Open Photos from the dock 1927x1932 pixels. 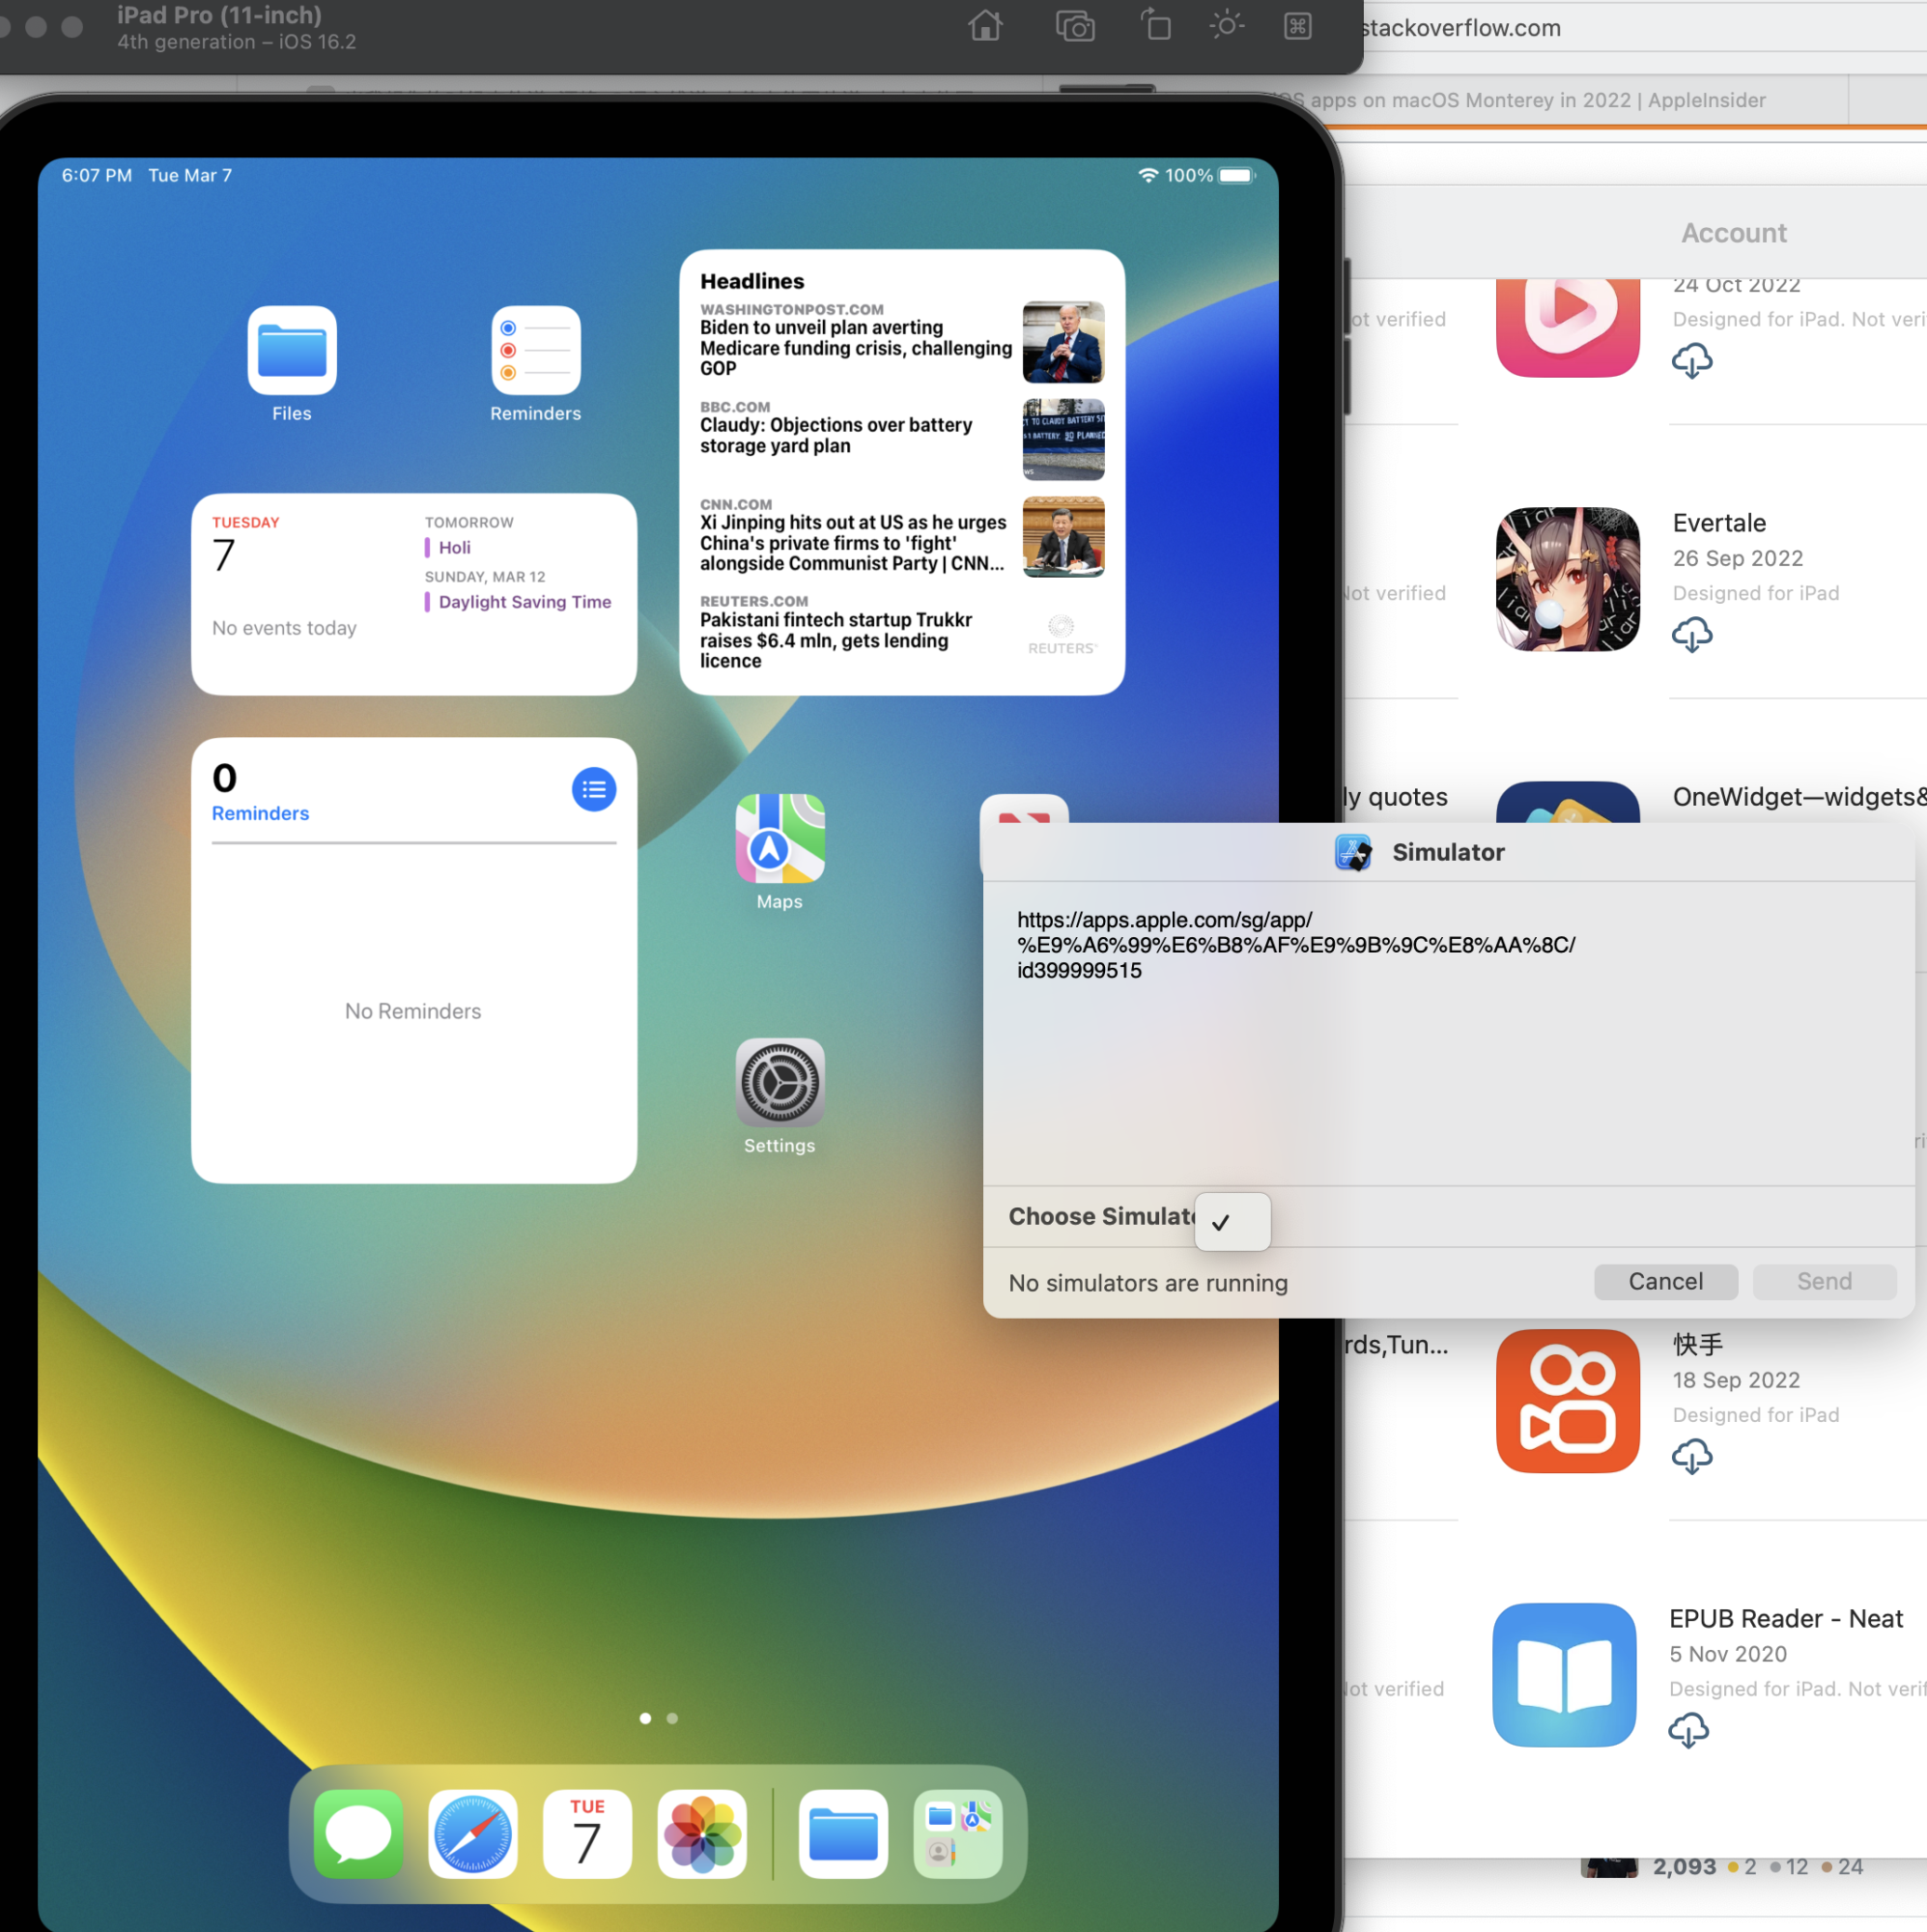pos(701,1834)
